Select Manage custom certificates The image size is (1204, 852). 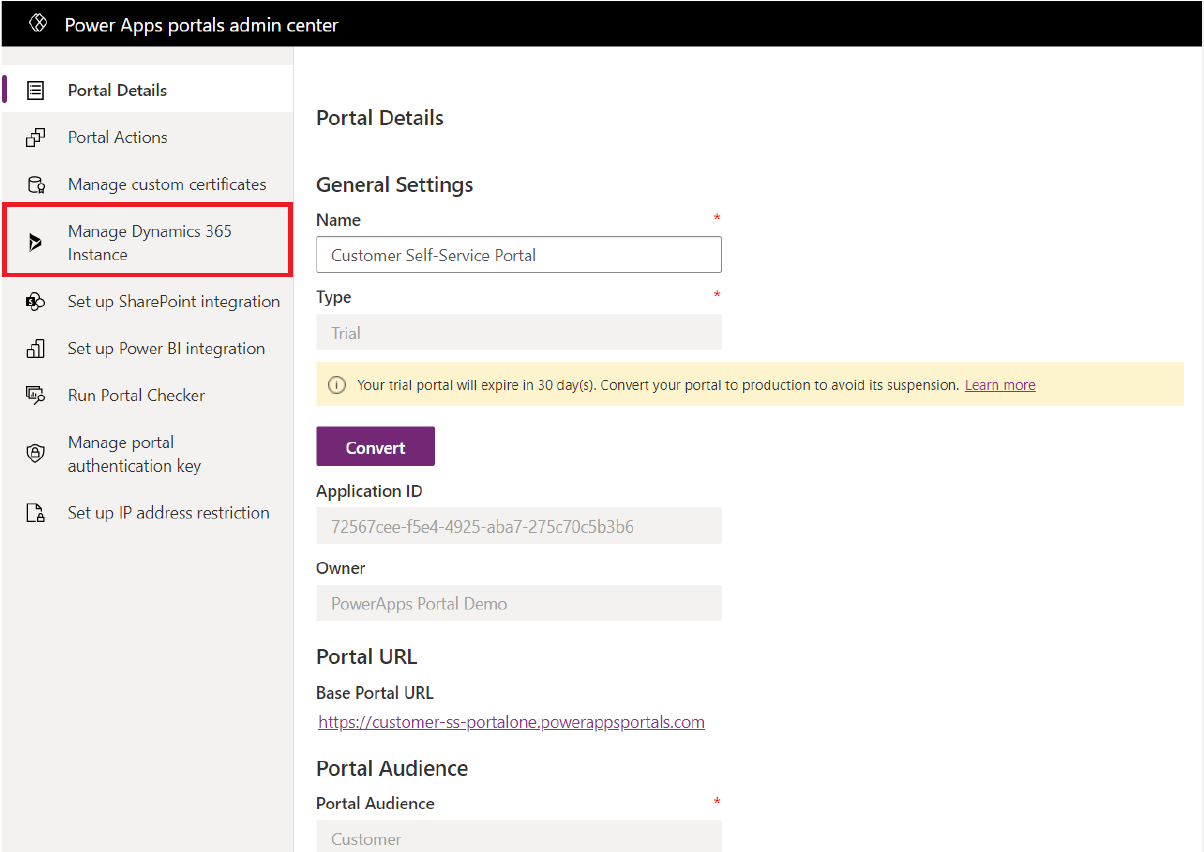(148, 184)
